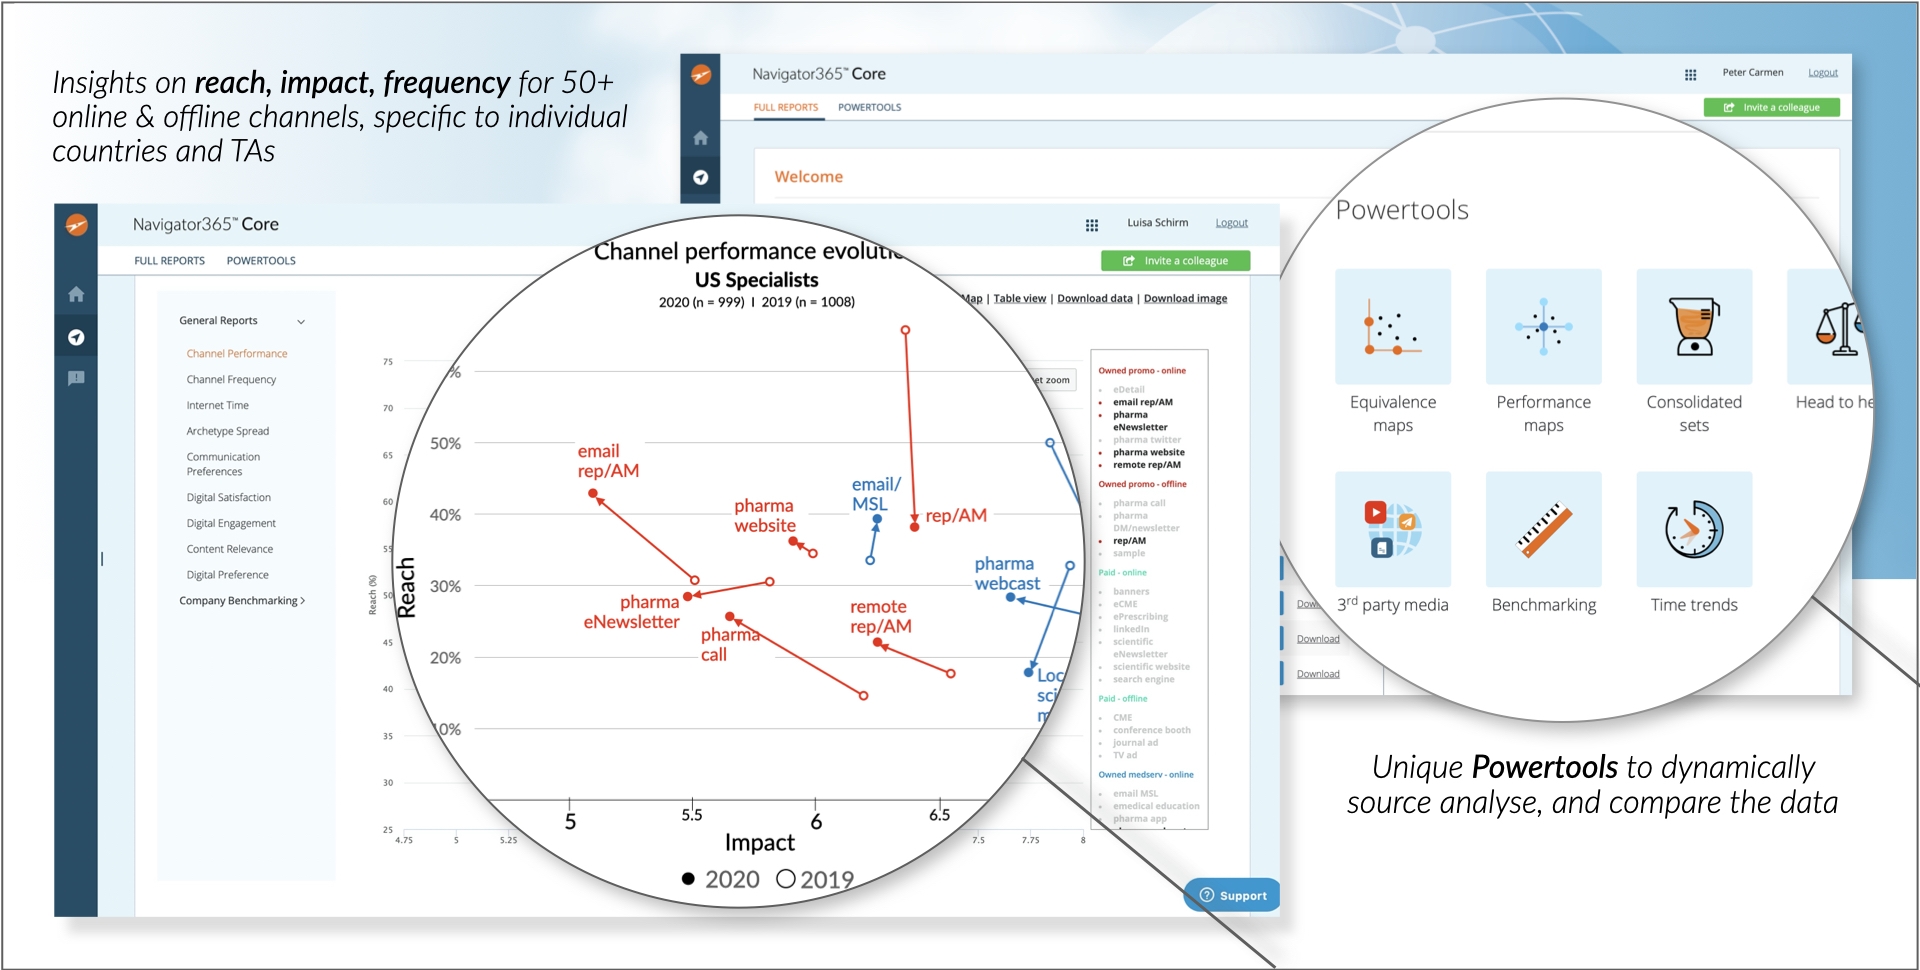Expand Company Benchmarking section
Viewport: 1920px width, 970px height.
(x=242, y=601)
